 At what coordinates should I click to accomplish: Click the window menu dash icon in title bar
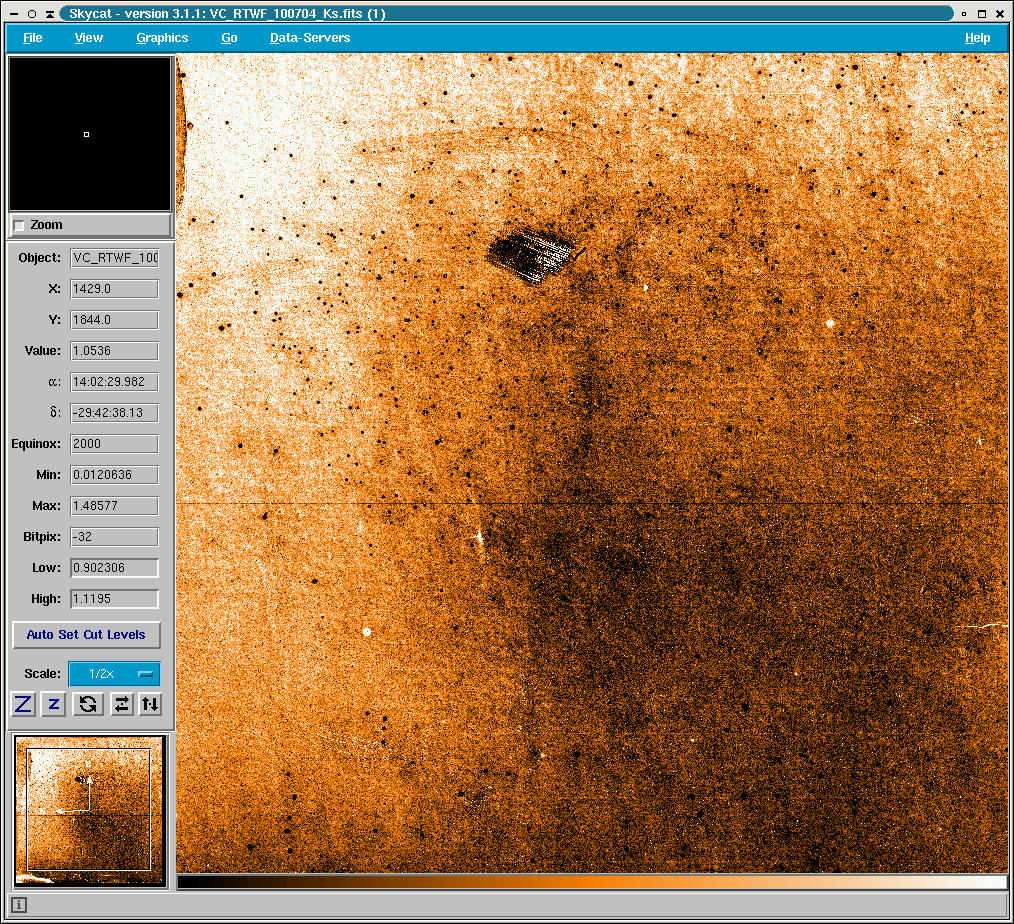(12, 14)
